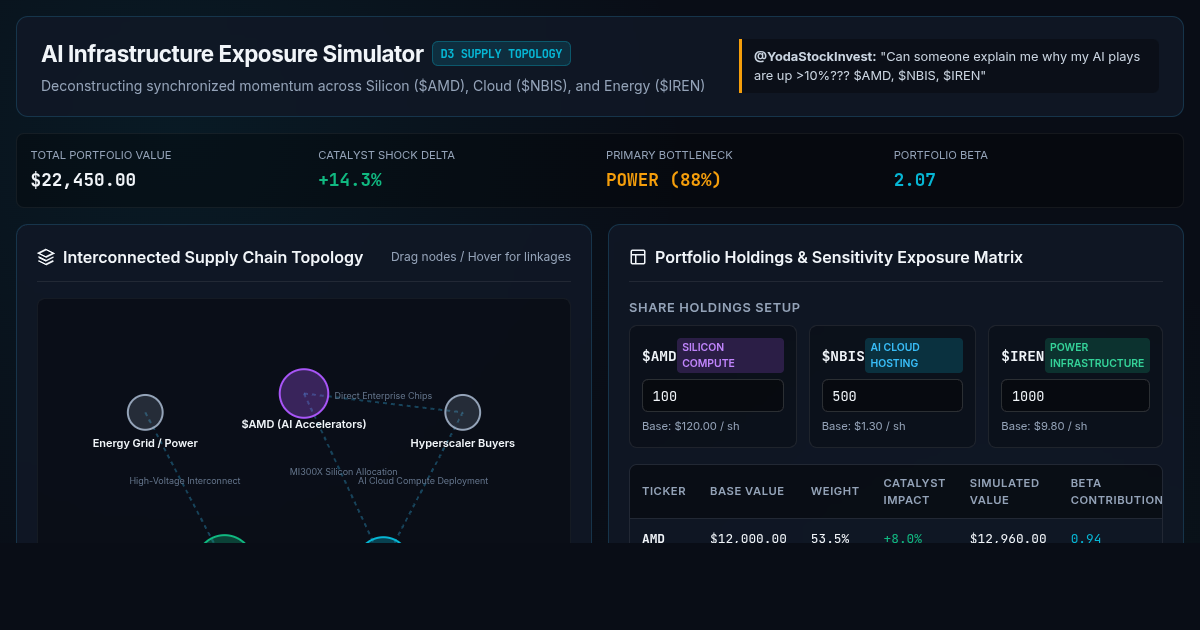Click the D3 SUPPLY TOPOLOGY badge
This screenshot has width=1200, height=630.
tap(501, 53)
